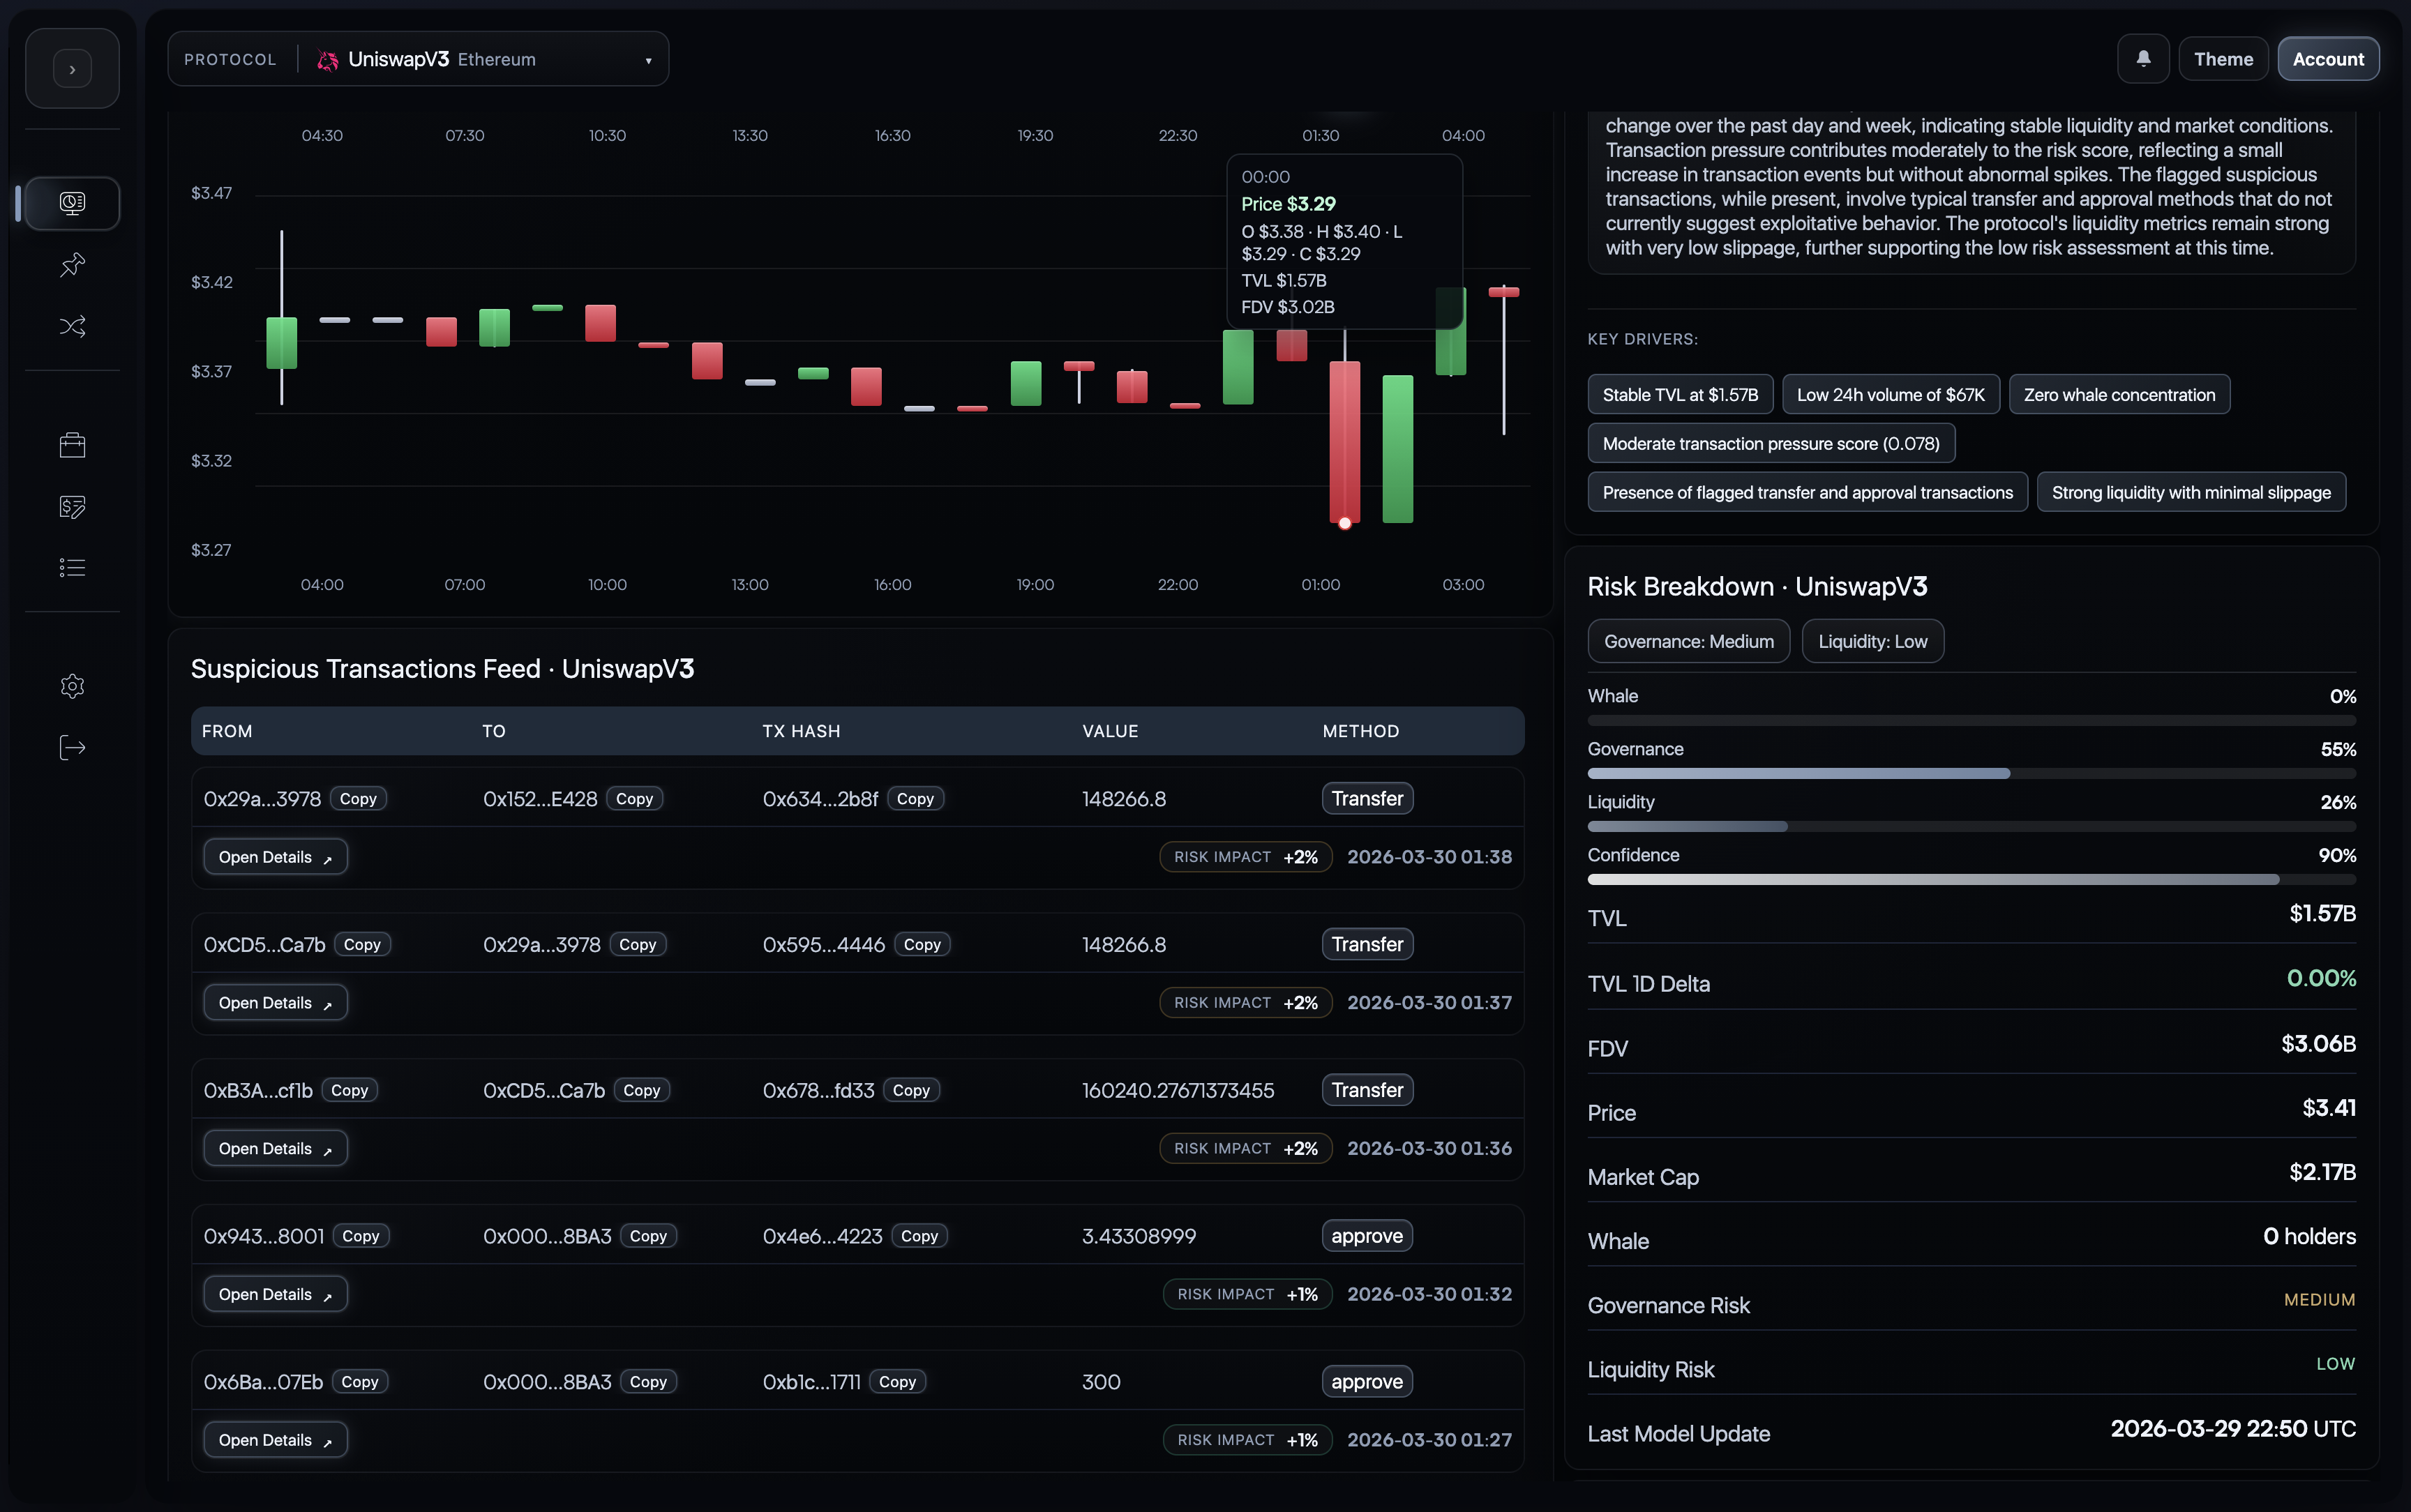Open Details for the 0x4e6...4223 transaction
Viewport: 2411px width, 1512px height.
click(x=275, y=1295)
